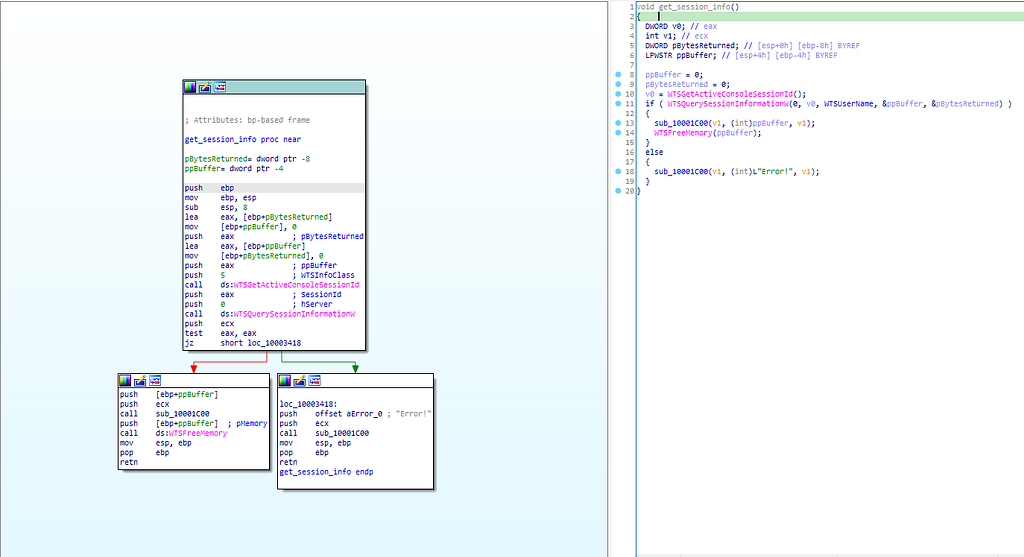Click 'push eax ; SessionId' line
This screenshot has height=557, width=1024.
coord(263,294)
